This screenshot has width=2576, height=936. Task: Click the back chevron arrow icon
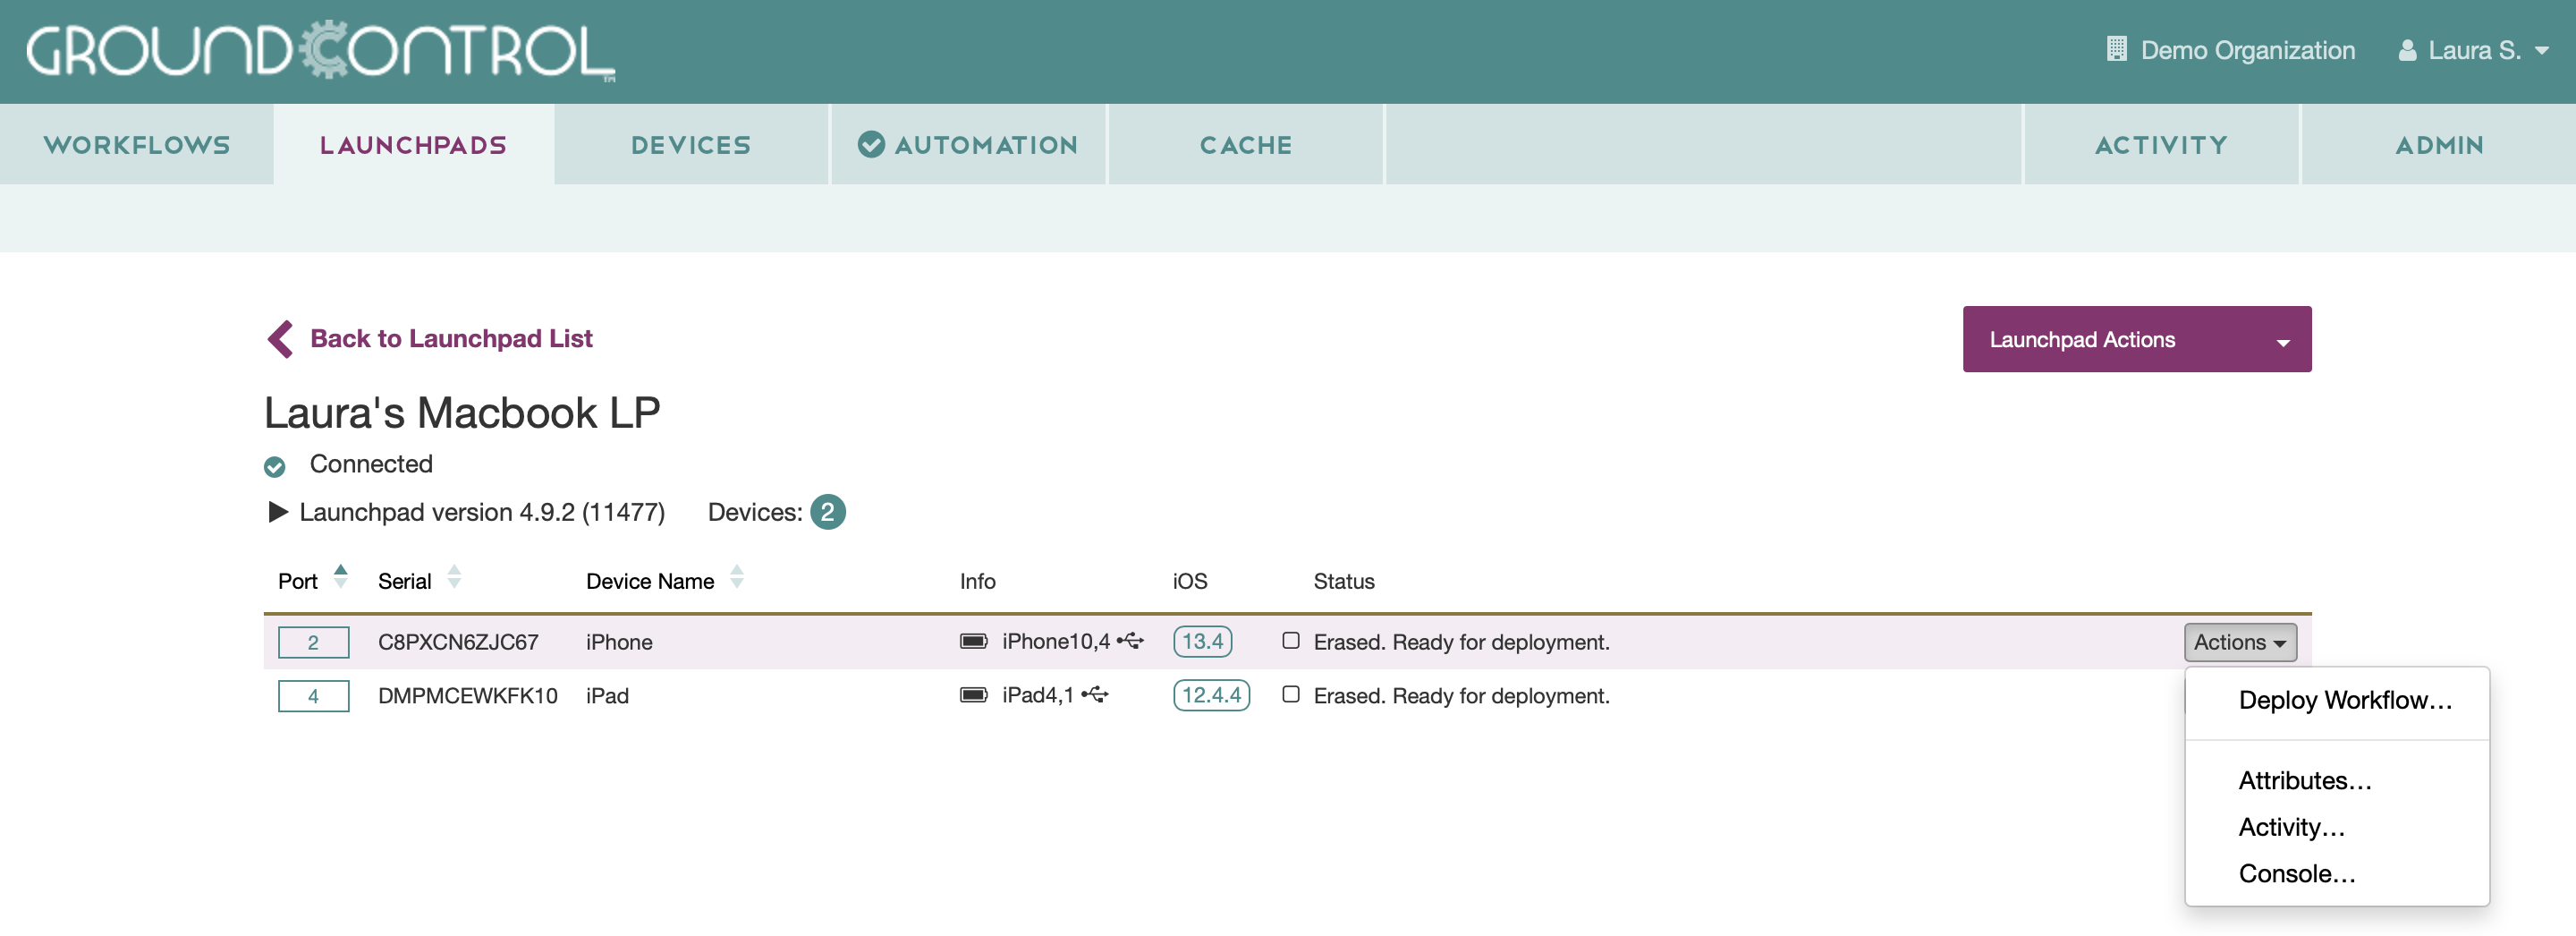[x=281, y=339]
